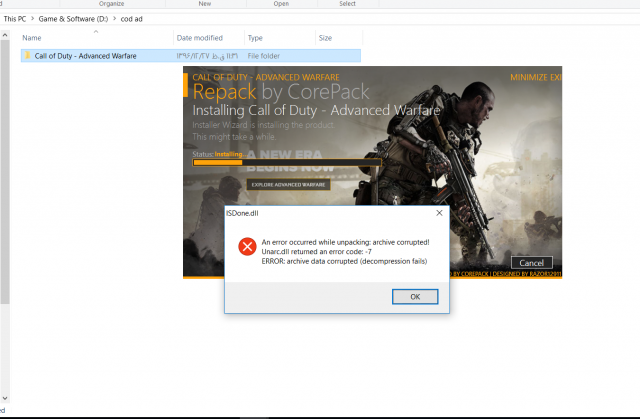Close the ISDone.dll dialog with the X

(x=439, y=213)
